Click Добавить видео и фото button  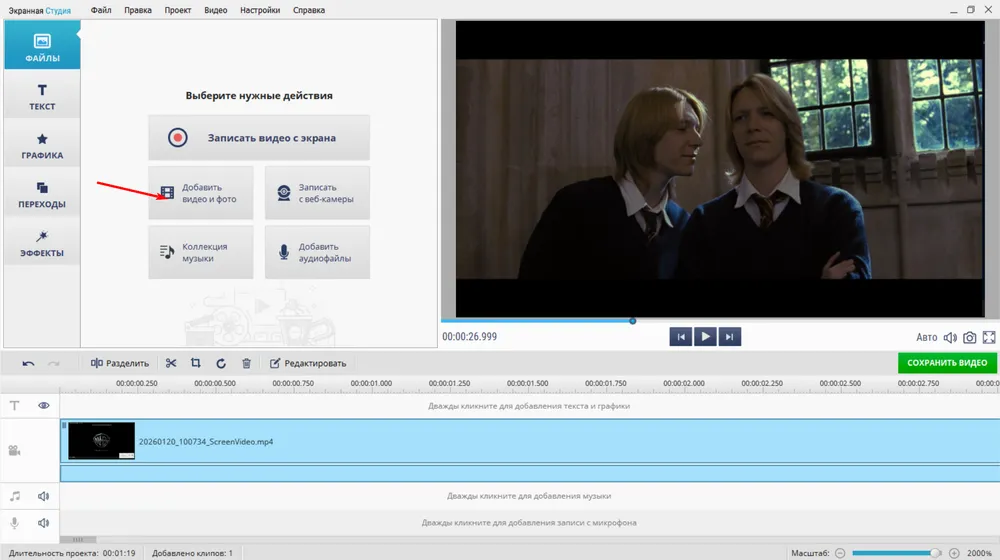pos(201,193)
